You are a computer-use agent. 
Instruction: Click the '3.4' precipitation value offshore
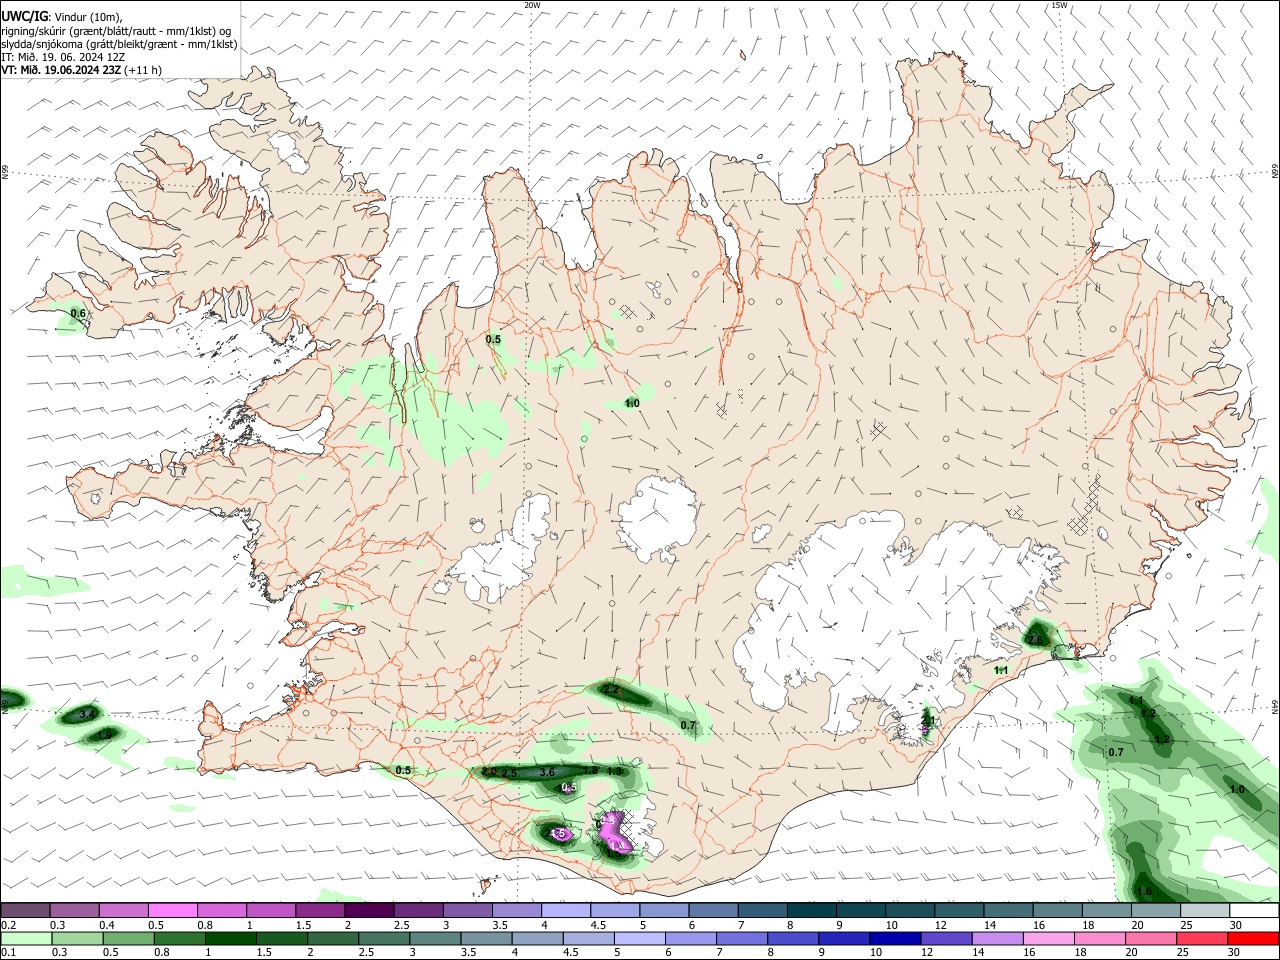(x=87, y=714)
